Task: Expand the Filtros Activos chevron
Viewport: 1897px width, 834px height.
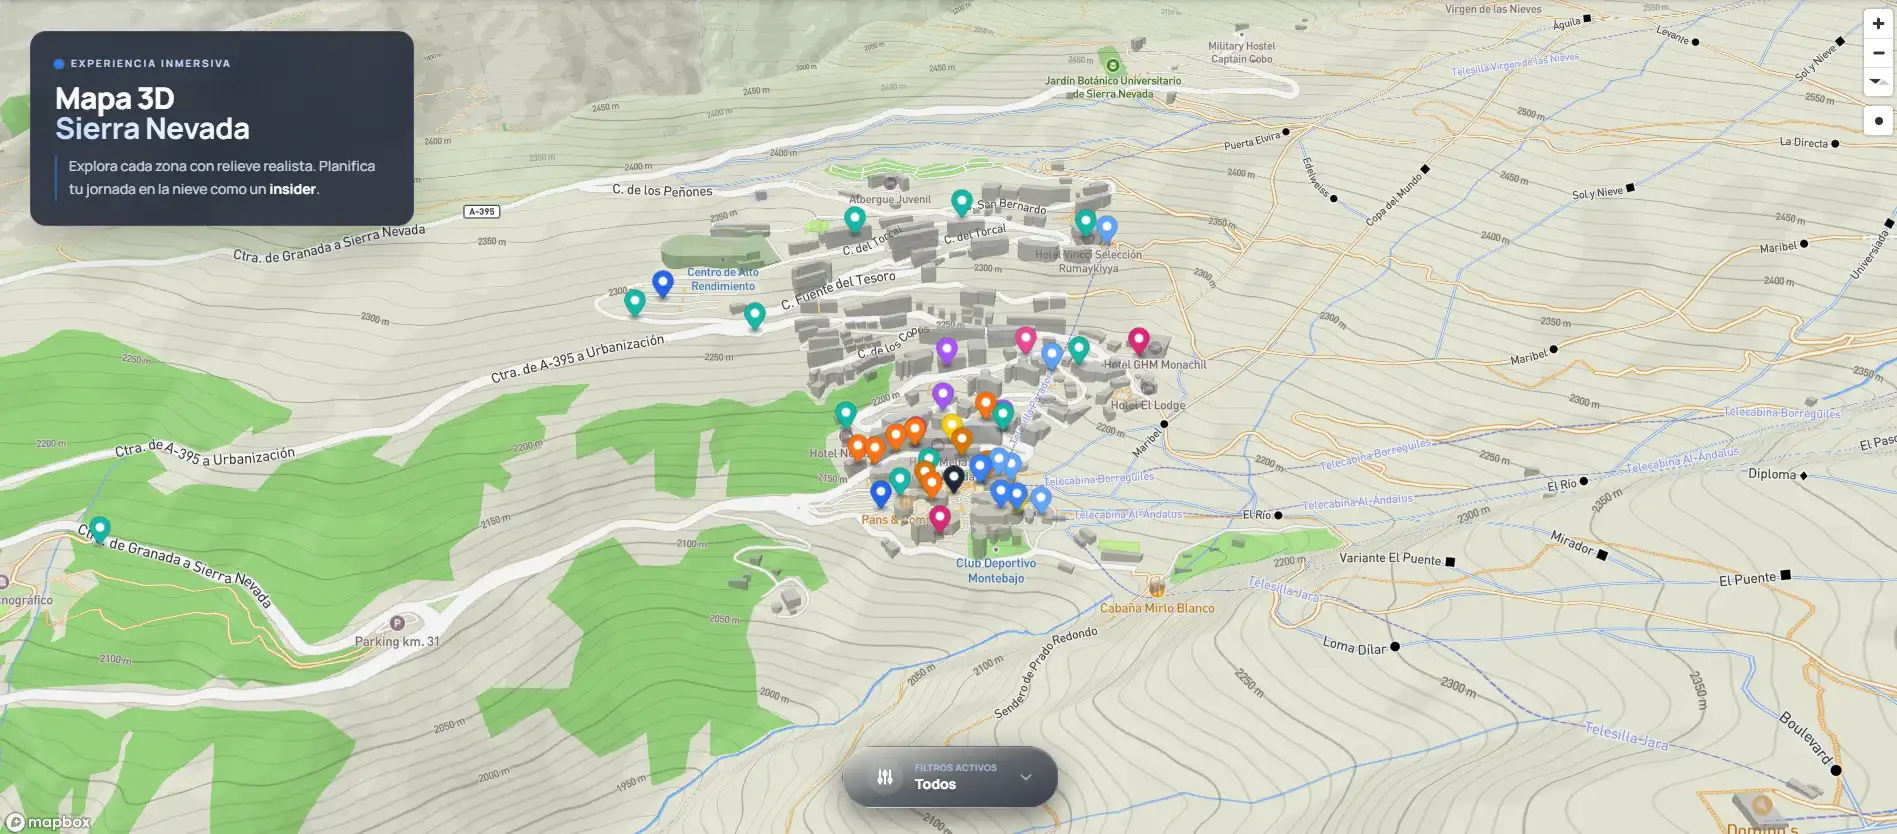Action: (1025, 777)
